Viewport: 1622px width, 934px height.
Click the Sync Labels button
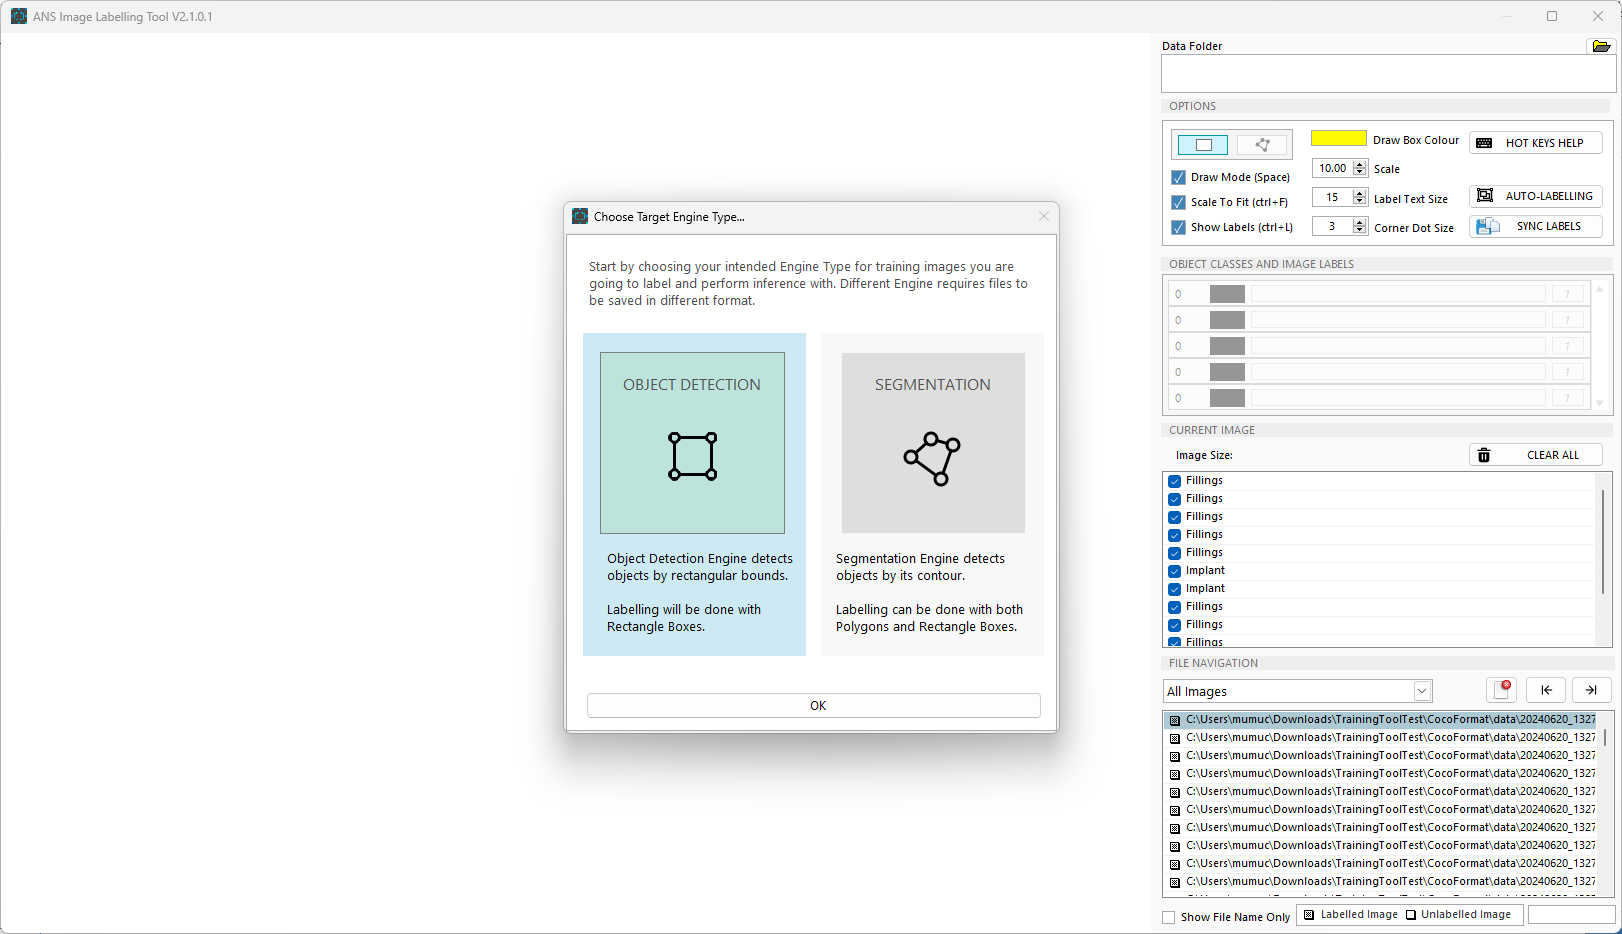click(x=1535, y=226)
